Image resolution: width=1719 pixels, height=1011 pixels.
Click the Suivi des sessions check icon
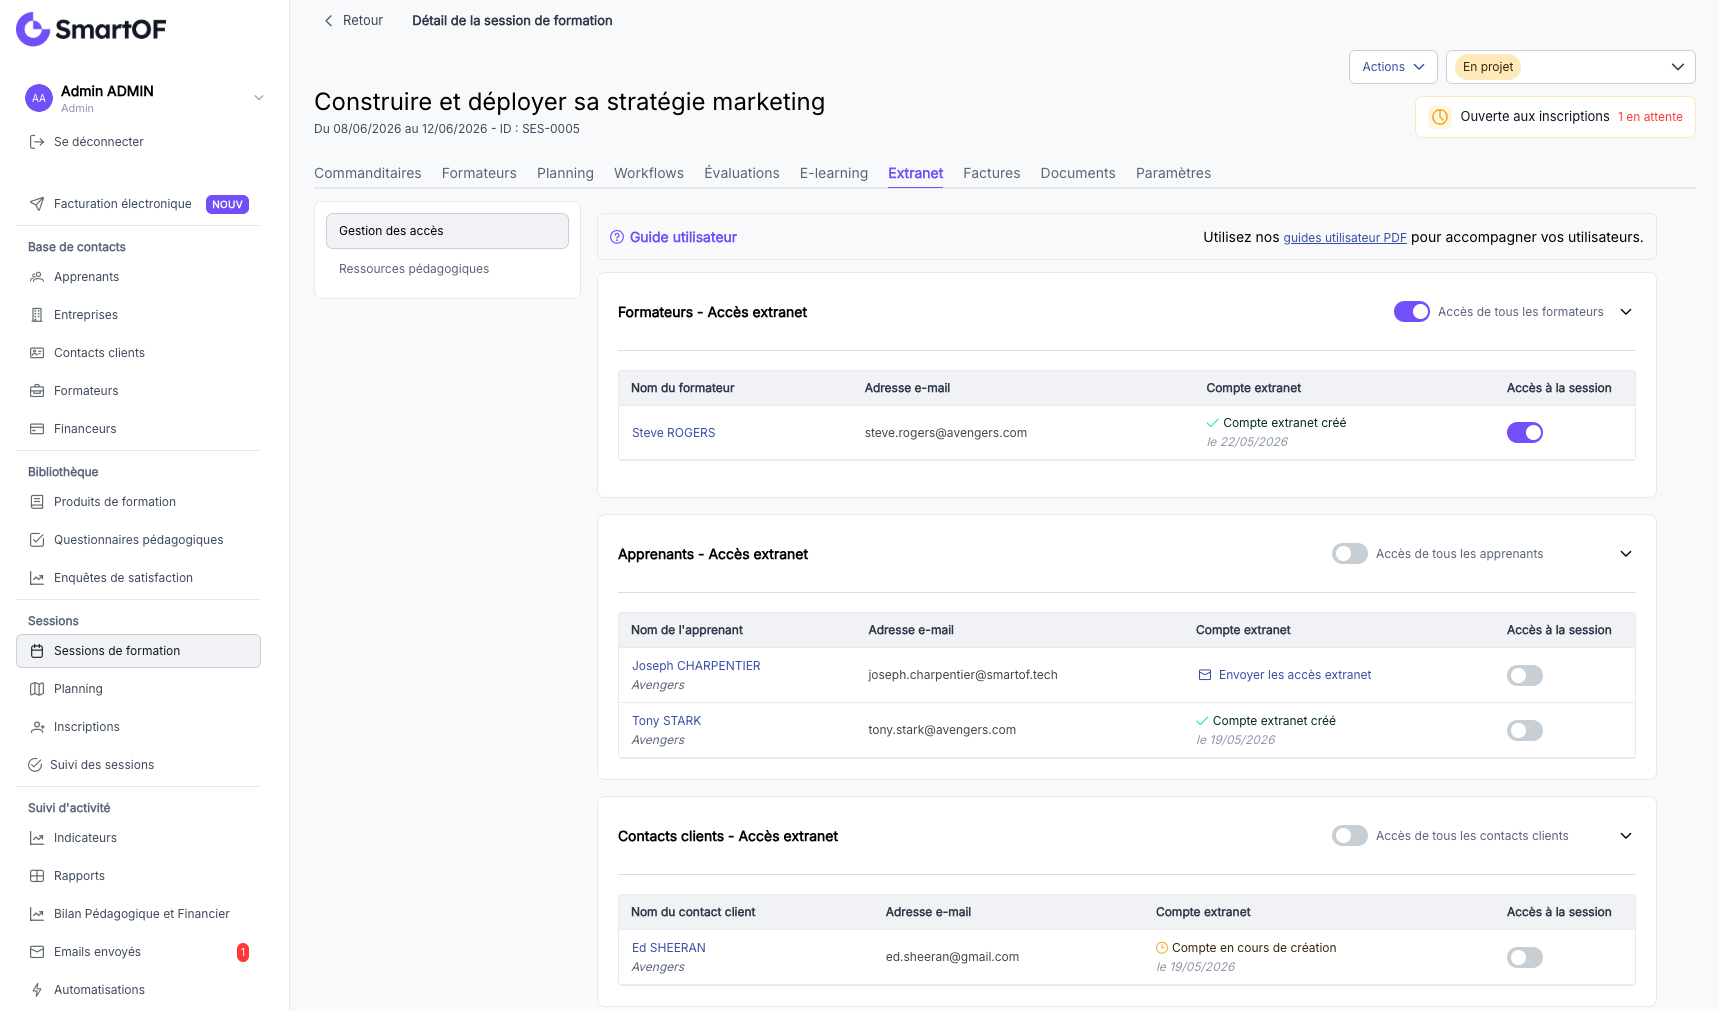tap(35, 765)
